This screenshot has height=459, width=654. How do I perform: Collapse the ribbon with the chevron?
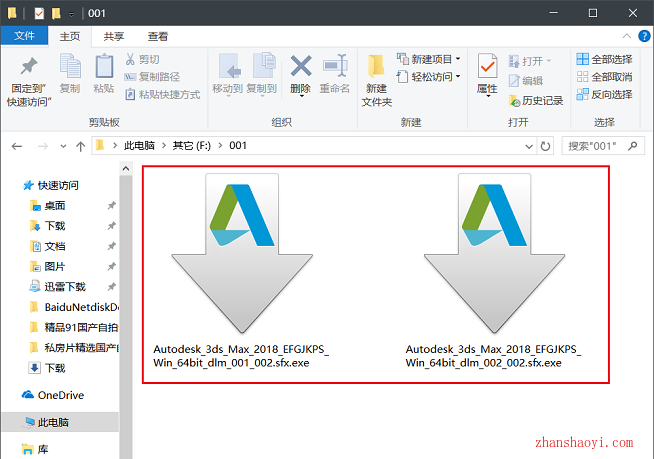pyautogui.click(x=626, y=36)
